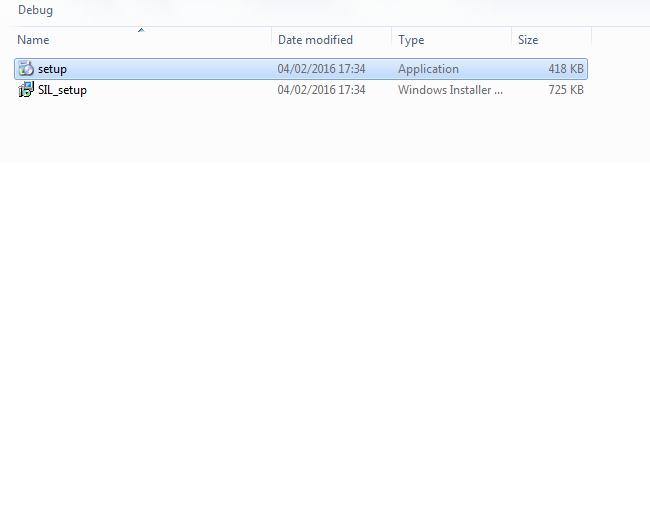Click the '418 KB' size value
Screen dimensions: 650x531
pos(566,69)
